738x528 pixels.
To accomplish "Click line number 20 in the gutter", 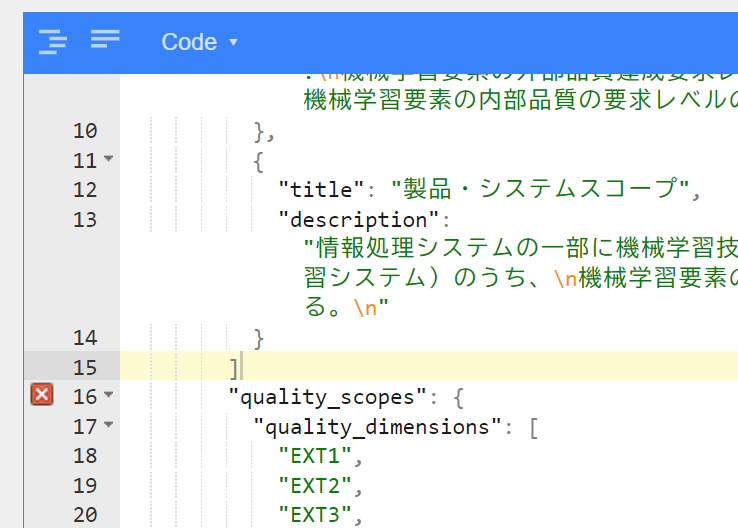I will pos(85,515).
